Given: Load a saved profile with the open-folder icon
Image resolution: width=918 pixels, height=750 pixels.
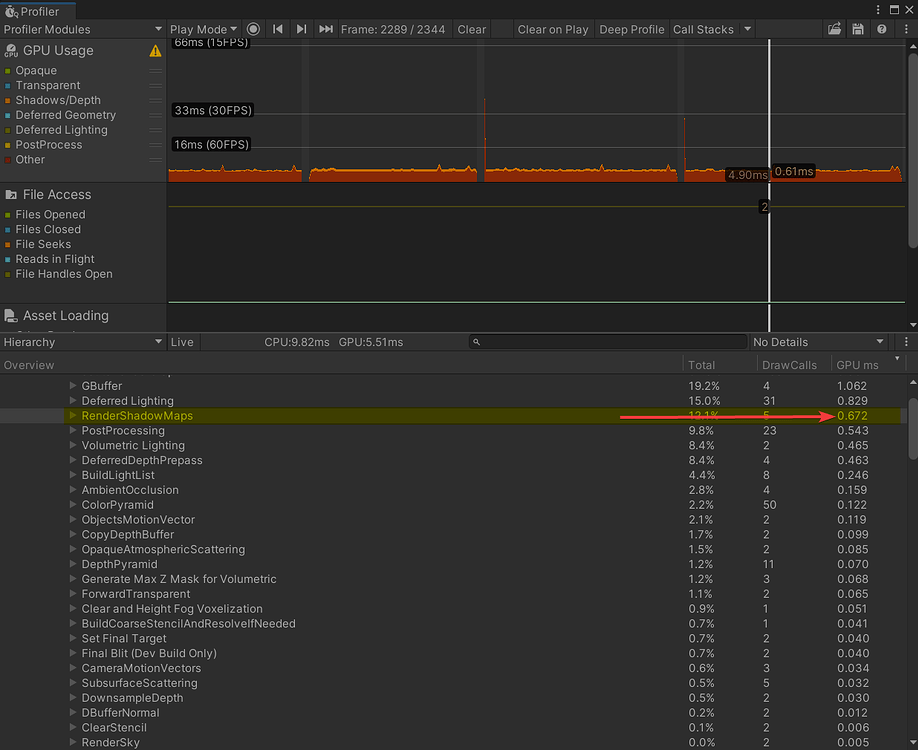Looking at the screenshot, I should pos(835,29).
